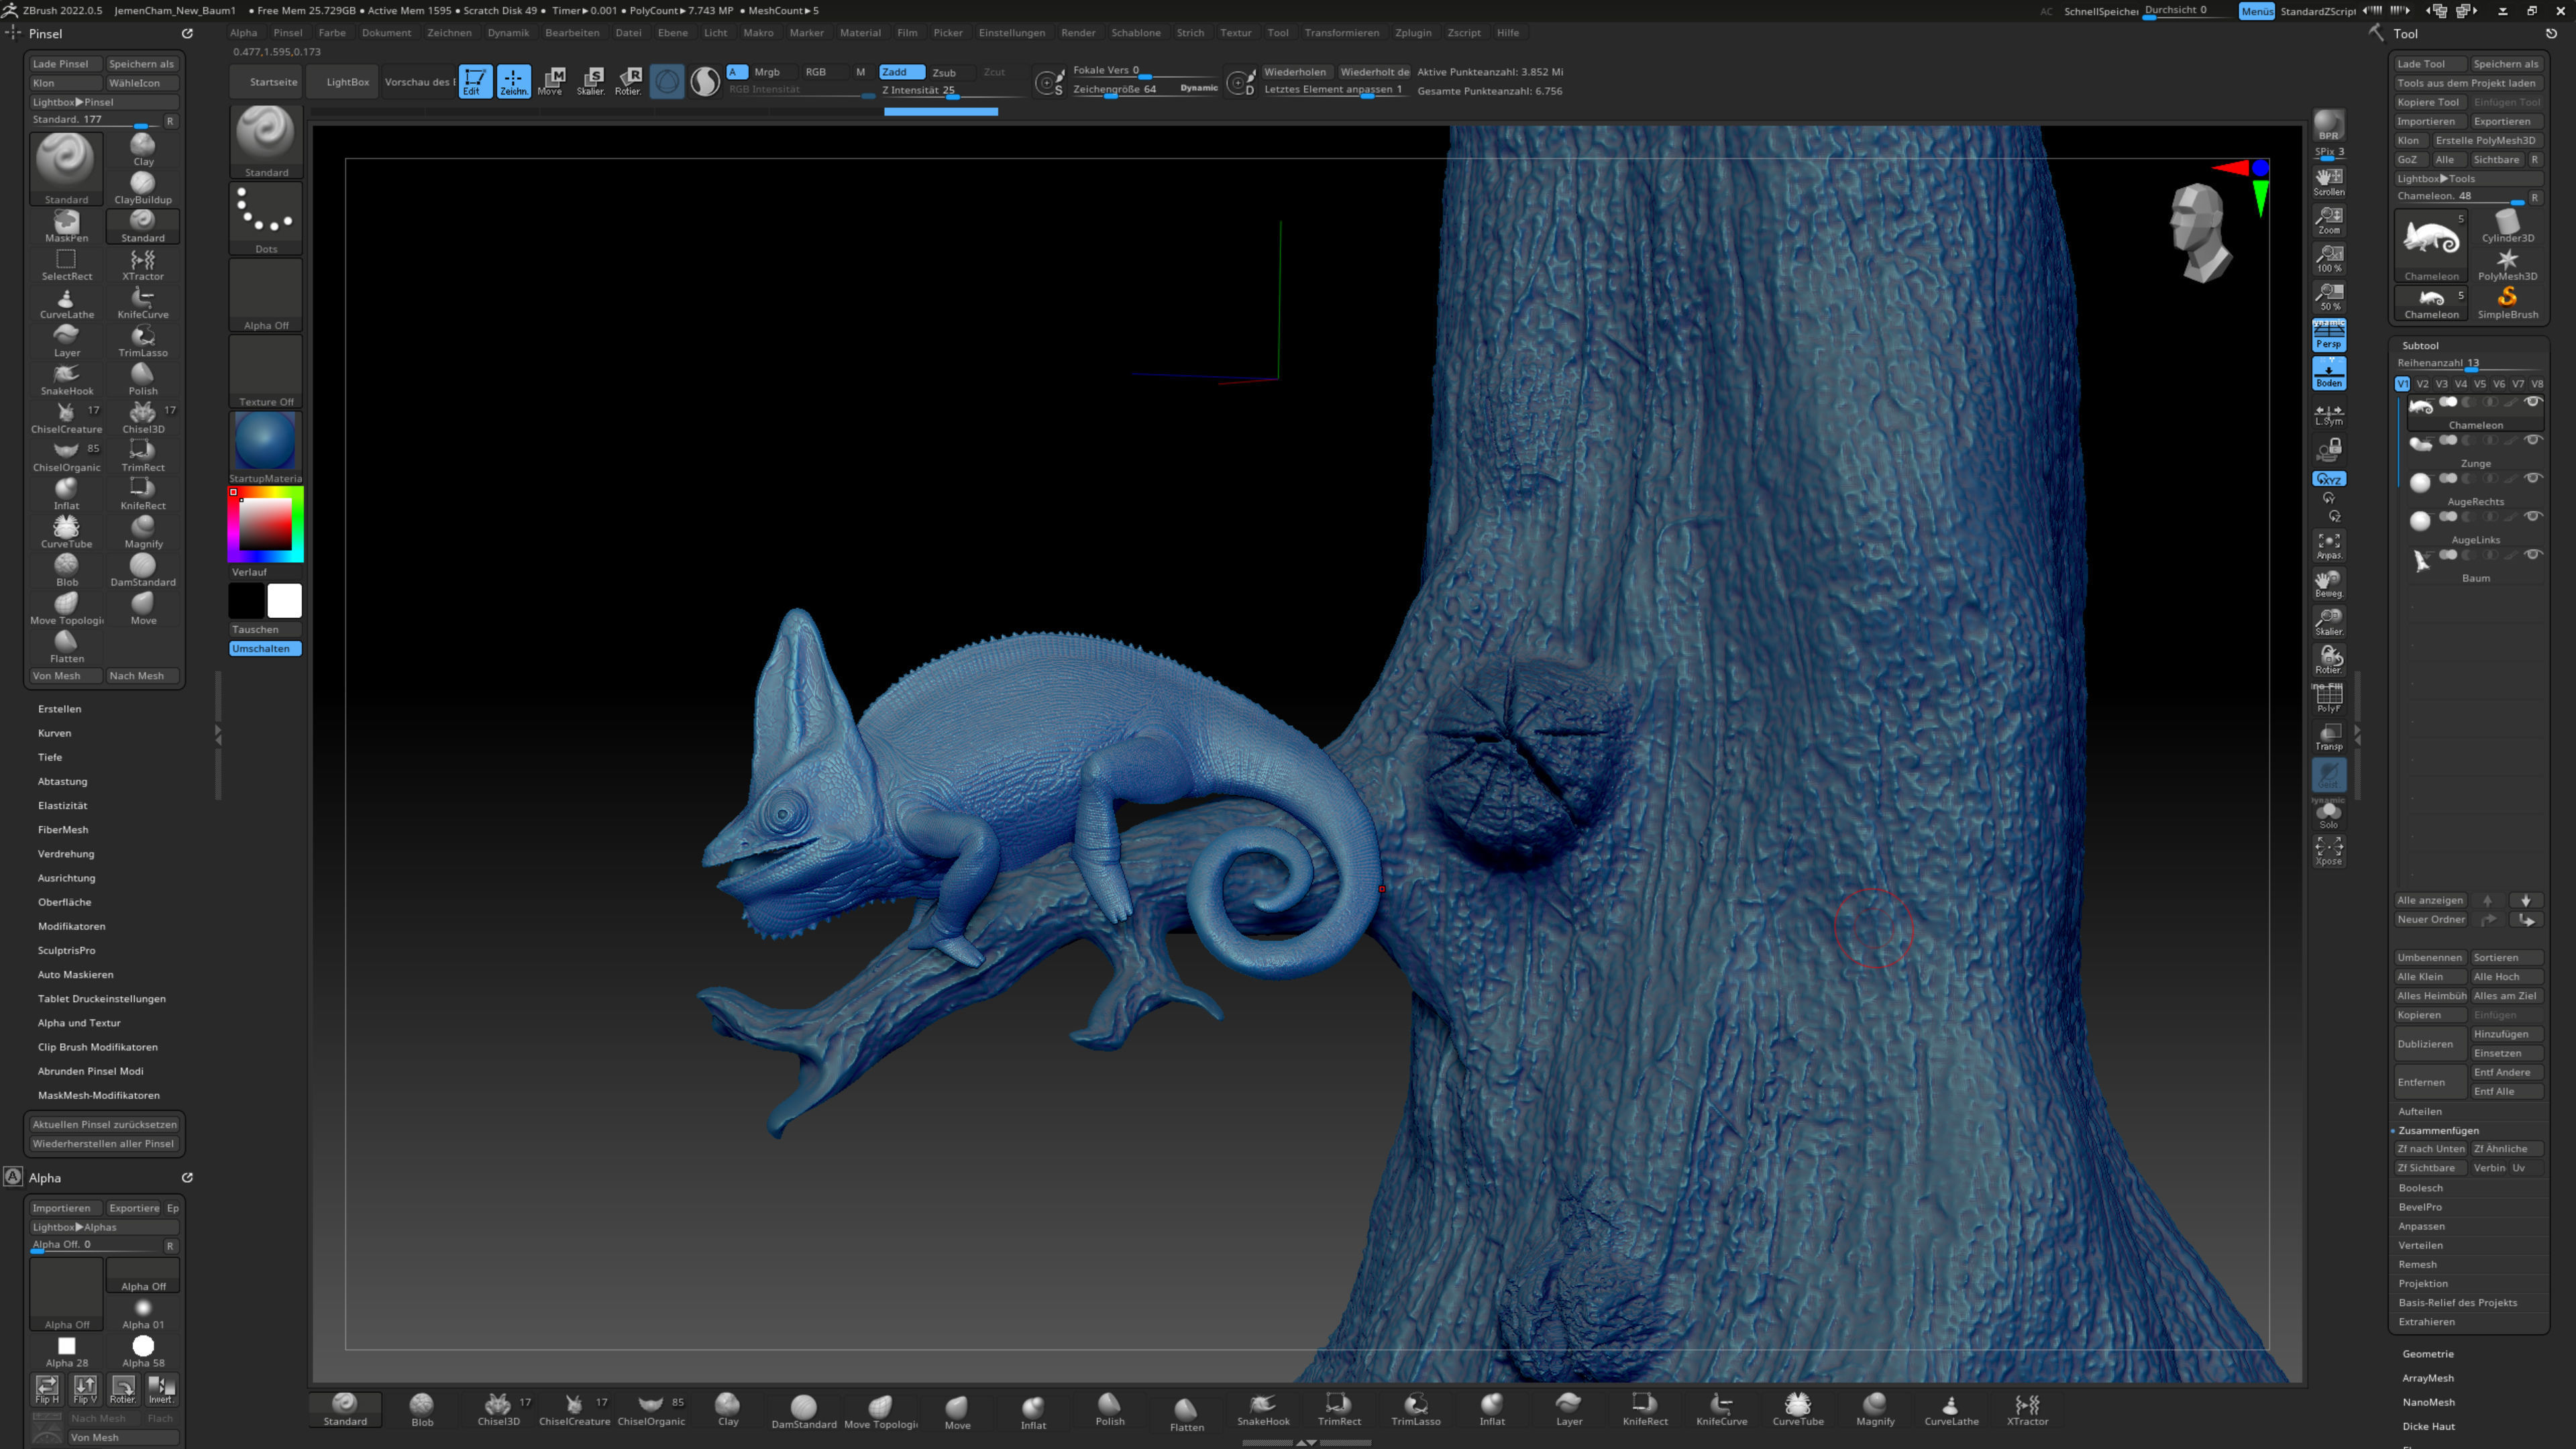Pick the TrimLasso brush in left palette
2576x1449 pixels.
click(143, 341)
